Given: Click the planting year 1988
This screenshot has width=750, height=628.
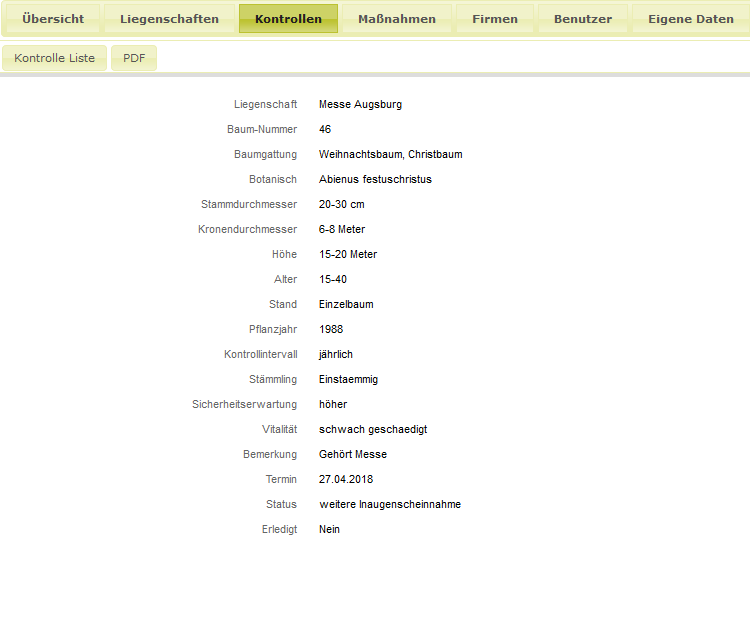Looking at the screenshot, I should tap(331, 329).
